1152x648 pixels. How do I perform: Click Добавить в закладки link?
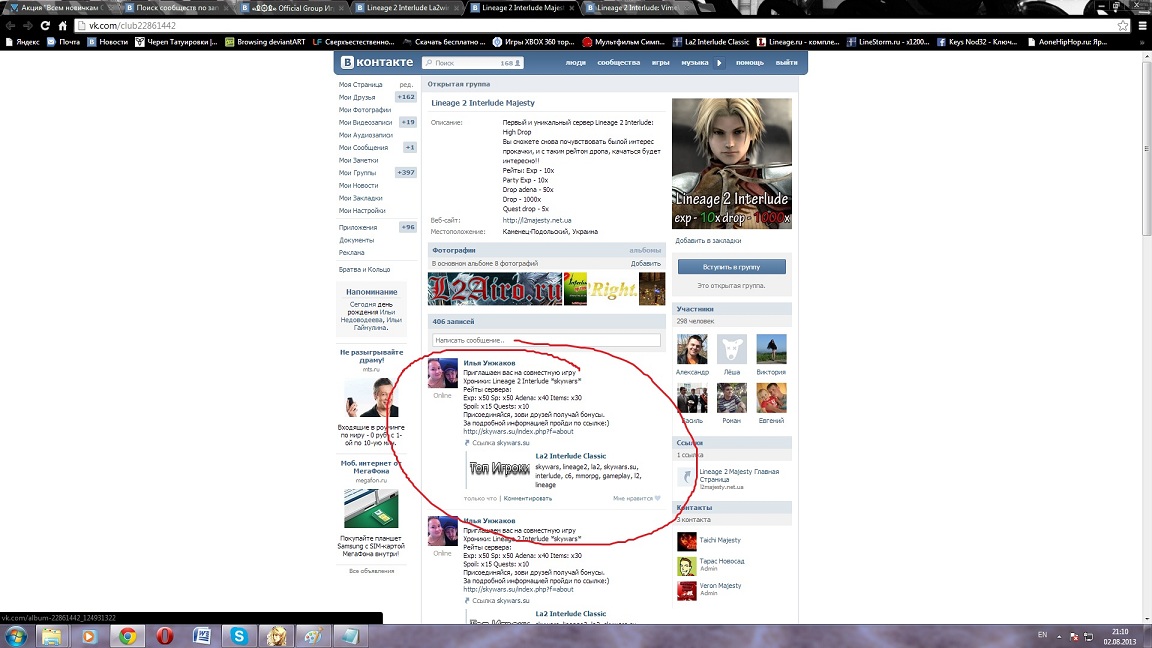click(708, 240)
